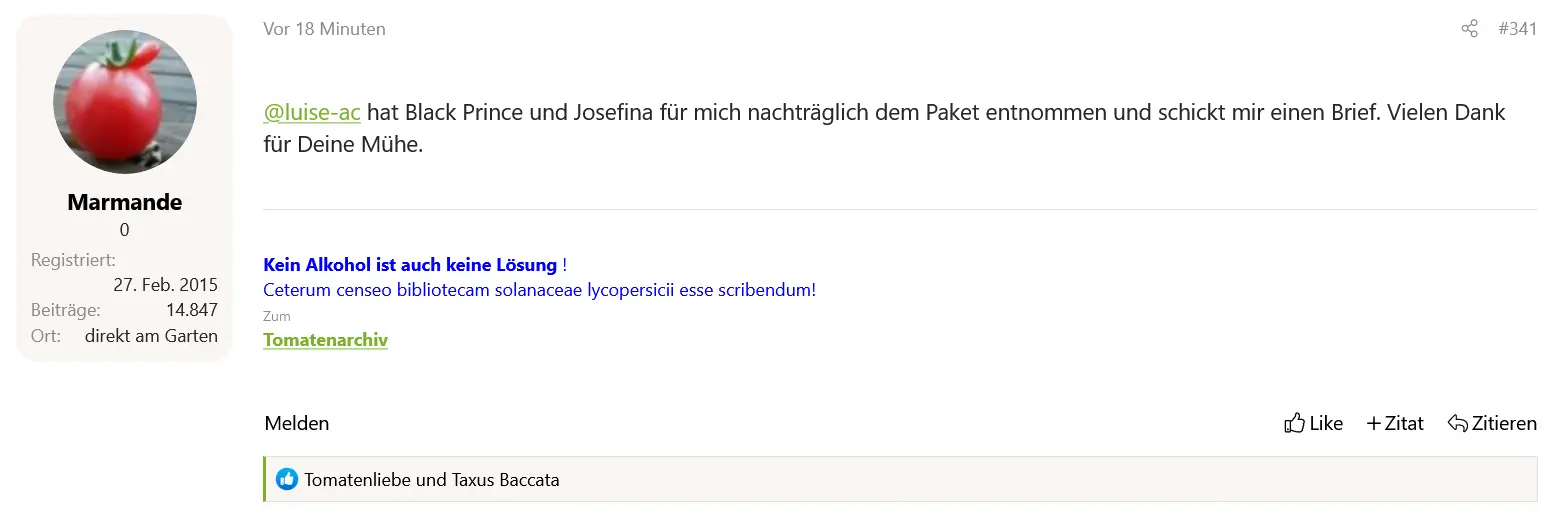The image size is (1554, 517).
Task: Click the reaction score 0 under Marmande
Action: (125, 230)
